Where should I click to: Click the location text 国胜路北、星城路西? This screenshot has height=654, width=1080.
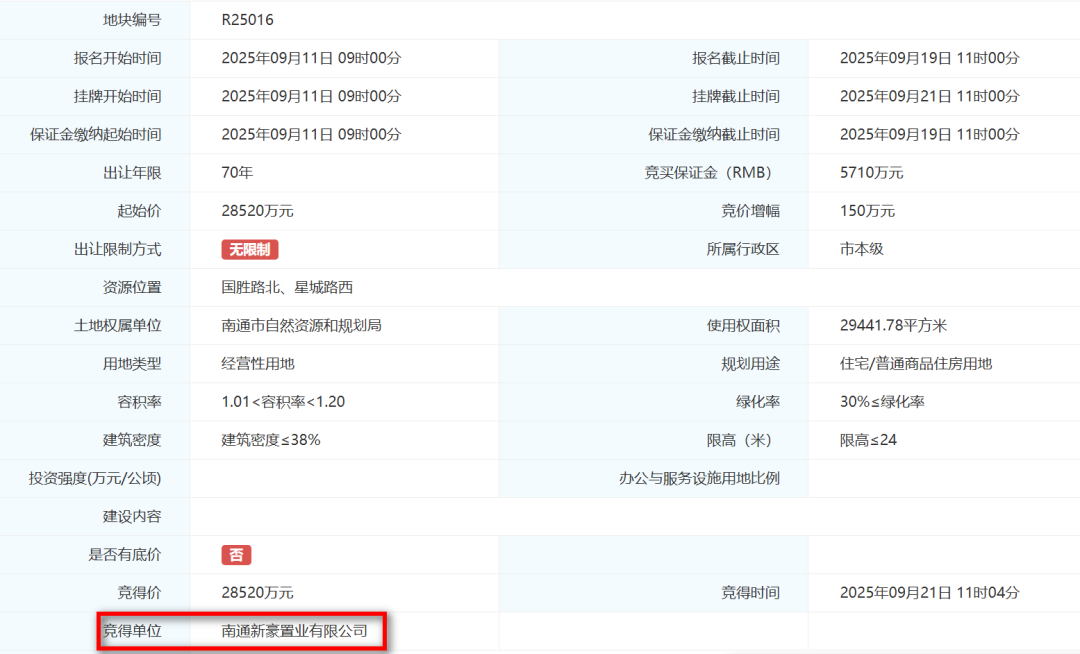tap(287, 287)
